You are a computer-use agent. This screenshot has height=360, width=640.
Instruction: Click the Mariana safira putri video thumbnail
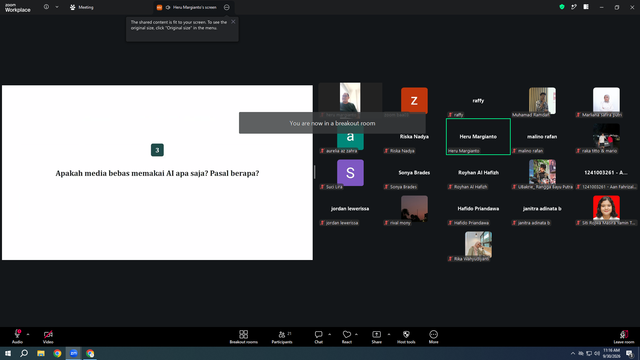point(606,100)
